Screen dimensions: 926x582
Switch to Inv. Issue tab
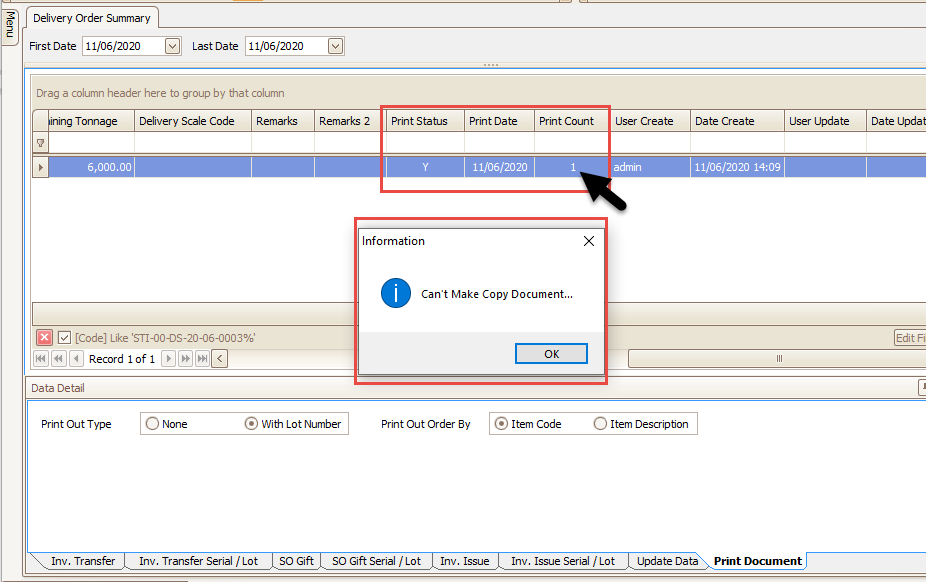[x=465, y=561]
